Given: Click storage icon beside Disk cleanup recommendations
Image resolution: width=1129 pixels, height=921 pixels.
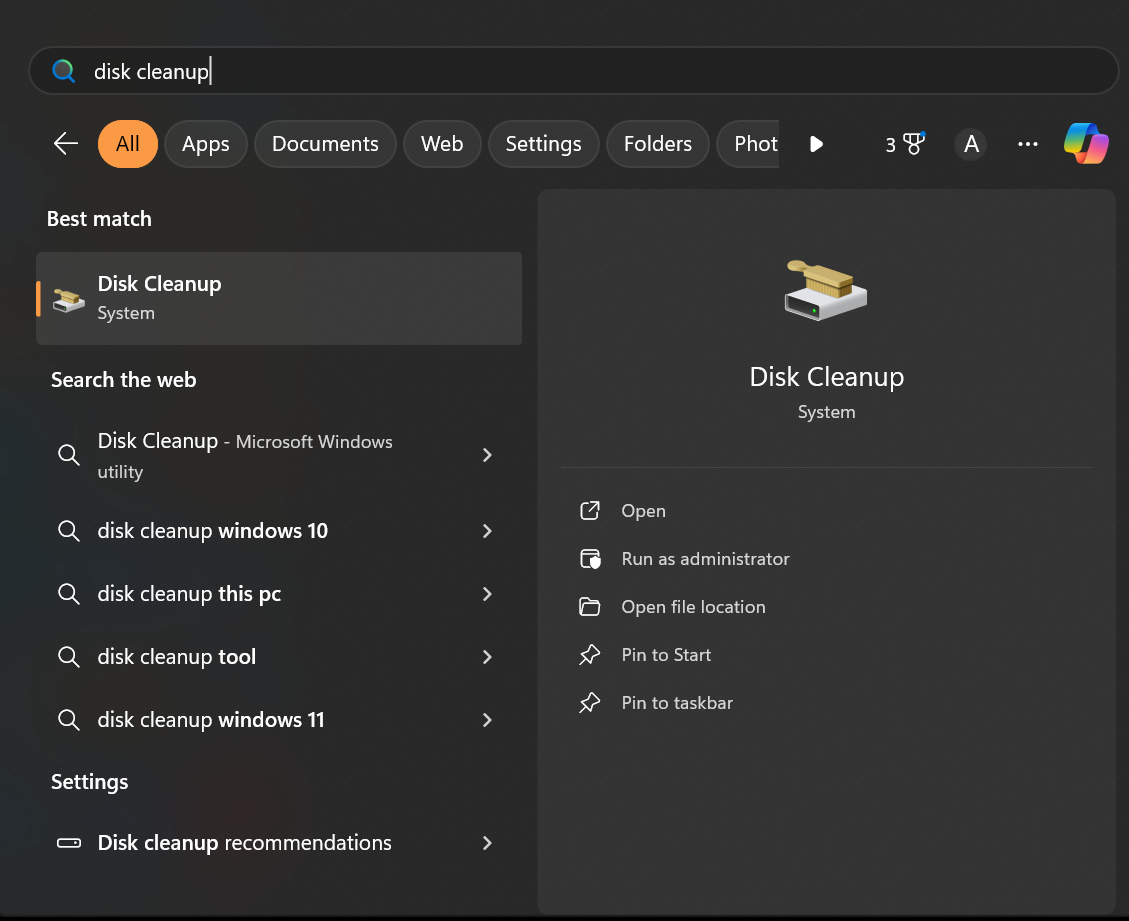Looking at the screenshot, I should click(x=68, y=843).
